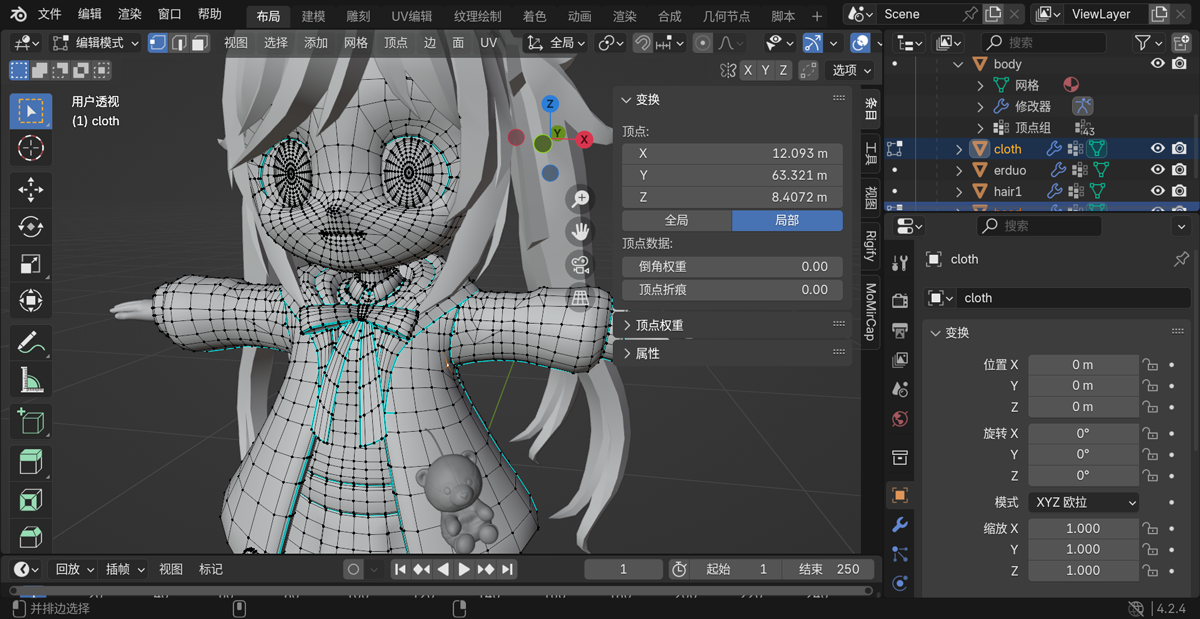Click the vertex X coordinate field

(732, 154)
